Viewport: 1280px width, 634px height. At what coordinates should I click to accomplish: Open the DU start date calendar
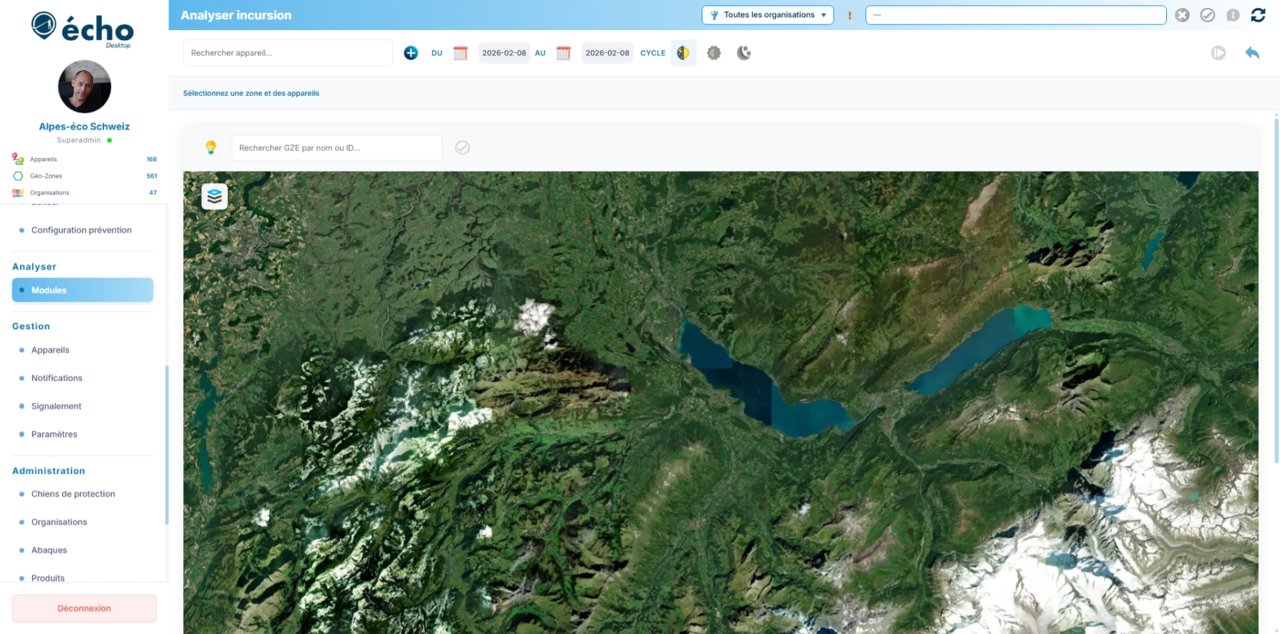[460, 53]
